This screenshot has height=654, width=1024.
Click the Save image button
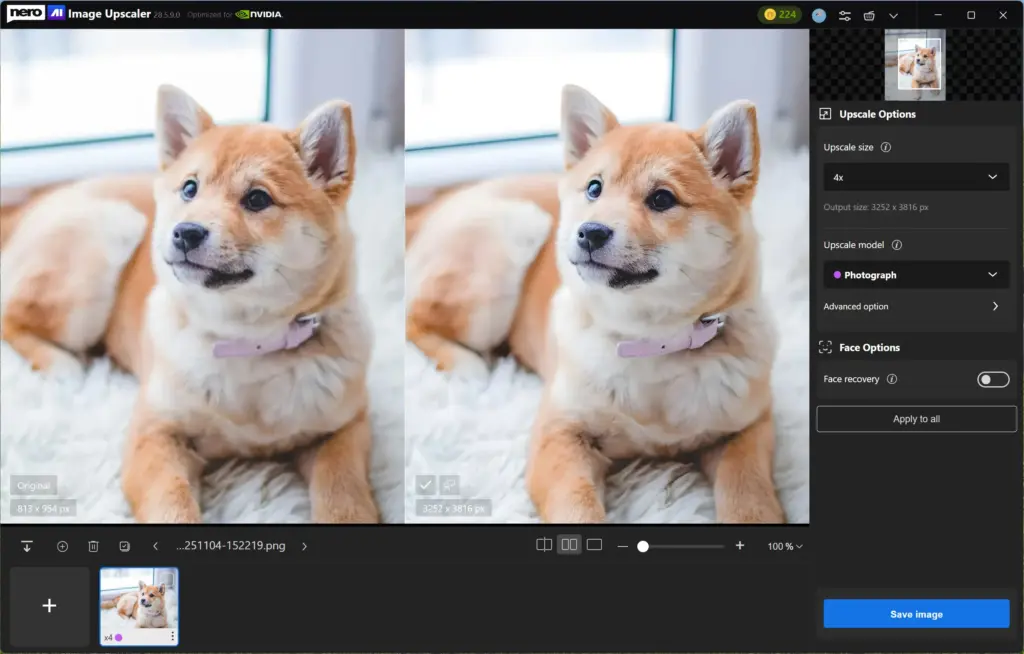(915, 613)
